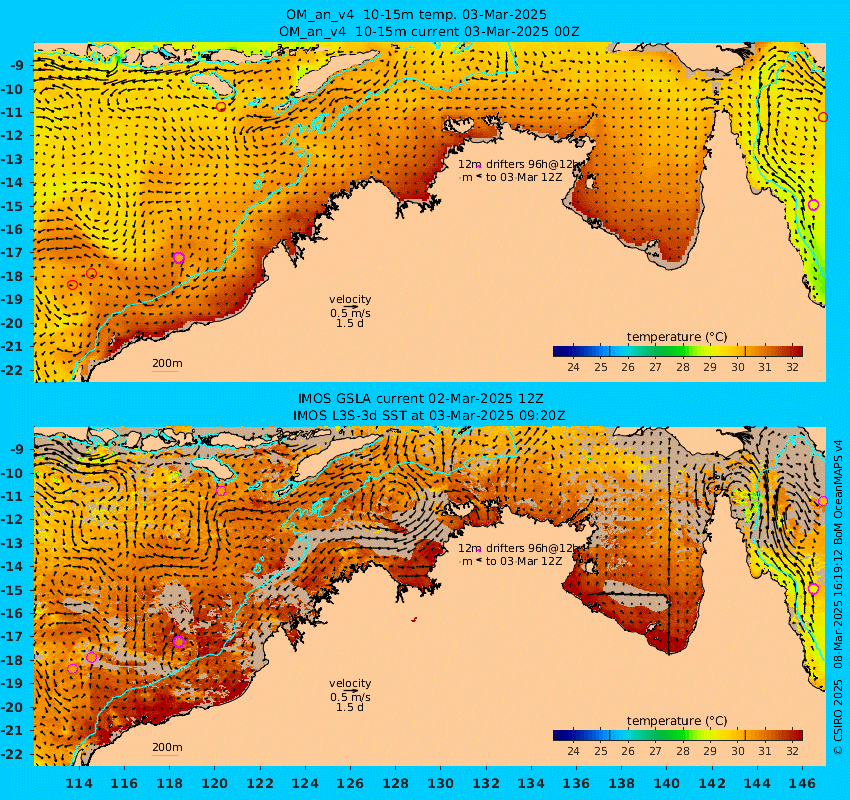850x800 pixels.
Task: Click the magenta drifter circle near 113.7E 18.4S in IMOS GSLA panel
Action: pos(73,669)
